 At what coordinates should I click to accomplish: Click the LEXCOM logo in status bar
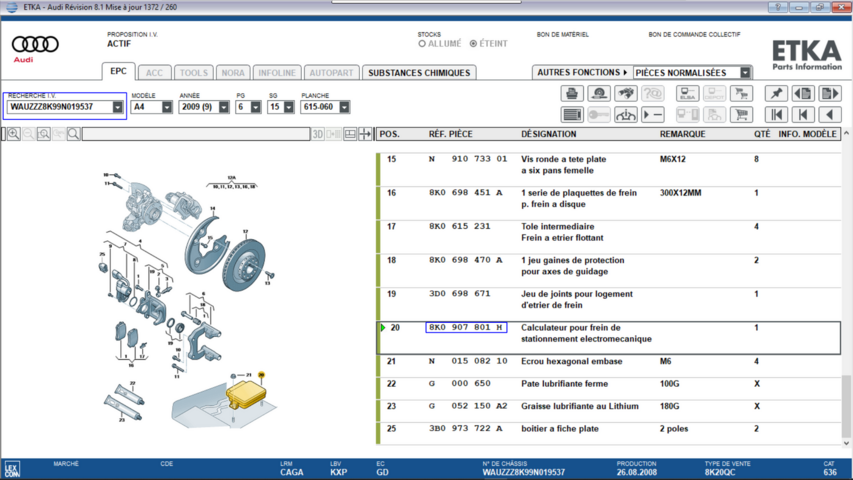coord(12,469)
